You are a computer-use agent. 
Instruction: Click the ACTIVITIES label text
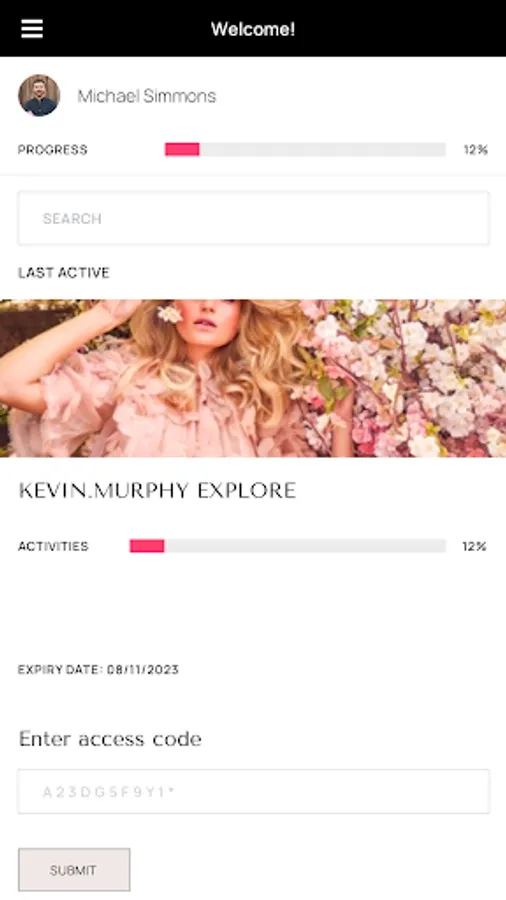[x=53, y=546]
